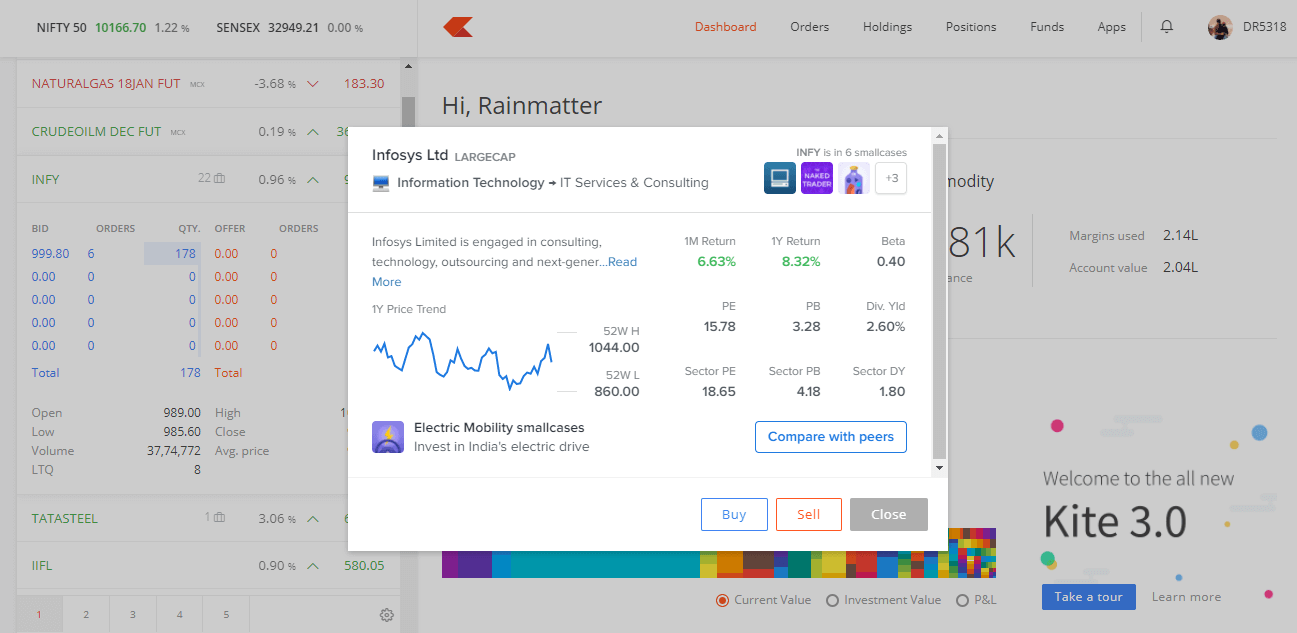Open the notifications bell
This screenshot has height=633, width=1297.
pyautogui.click(x=1166, y=27)
